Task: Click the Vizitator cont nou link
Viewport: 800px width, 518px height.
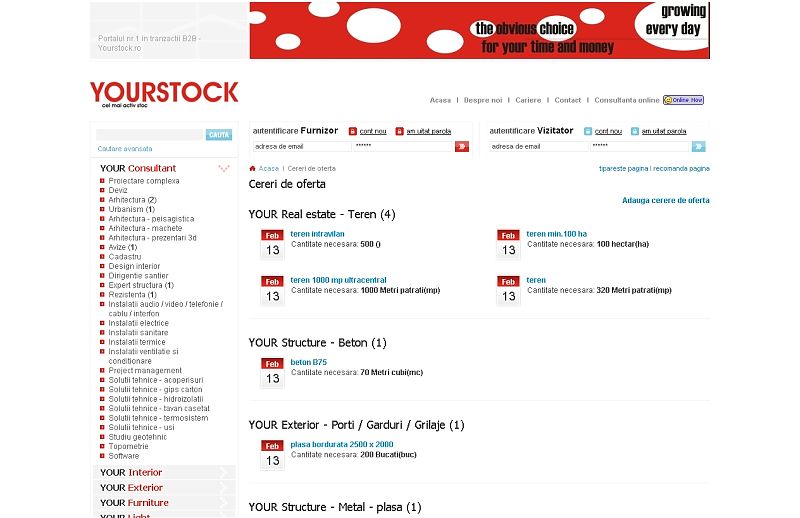Action: pos(608,131)
